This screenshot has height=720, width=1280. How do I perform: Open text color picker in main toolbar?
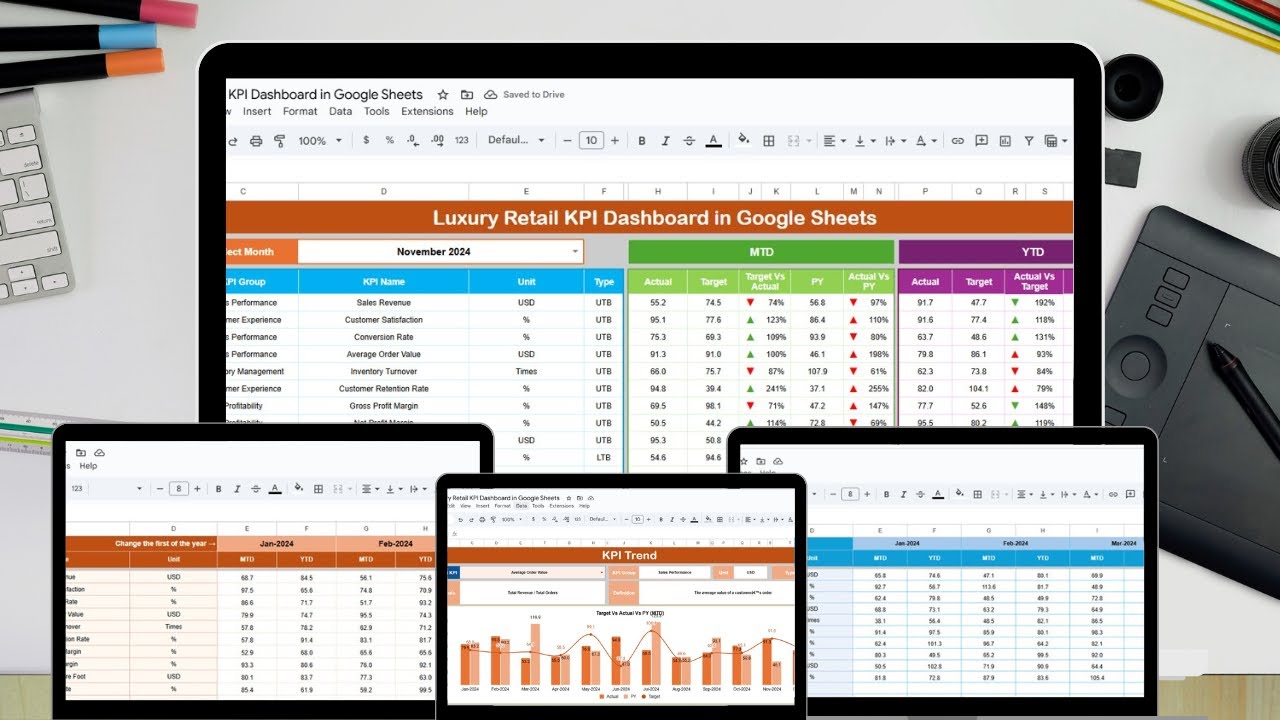point(713,141)
